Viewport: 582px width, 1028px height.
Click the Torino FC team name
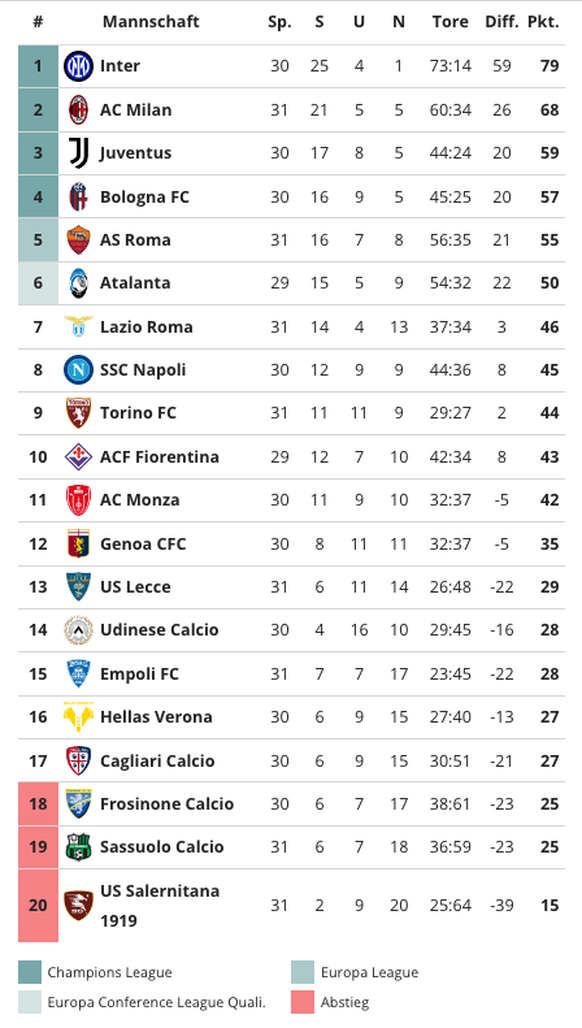tap(138, 413)
